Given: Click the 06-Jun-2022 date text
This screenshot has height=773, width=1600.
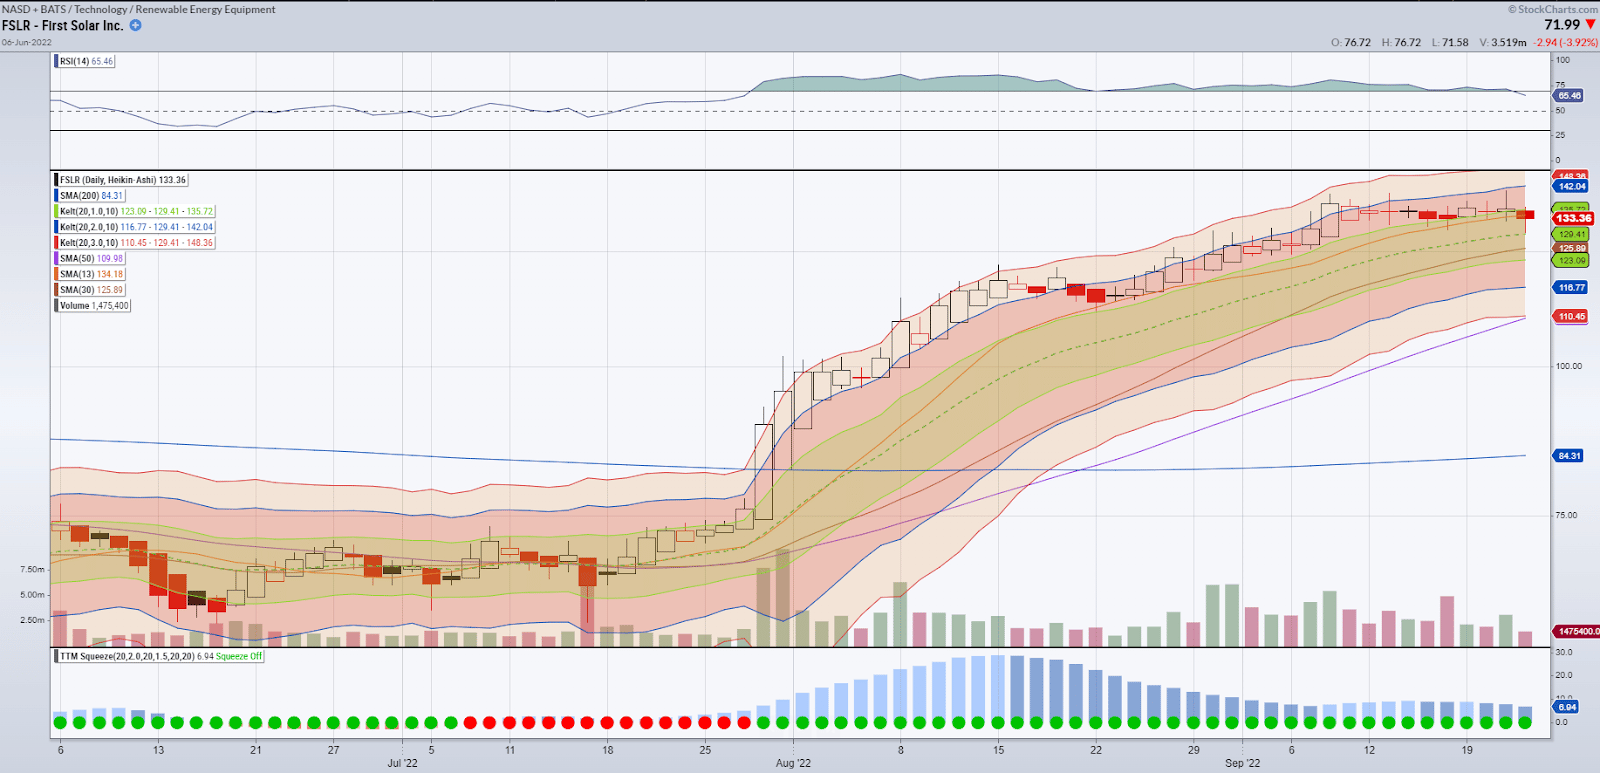Looking at the screenshot, I should tap(26, 42).
